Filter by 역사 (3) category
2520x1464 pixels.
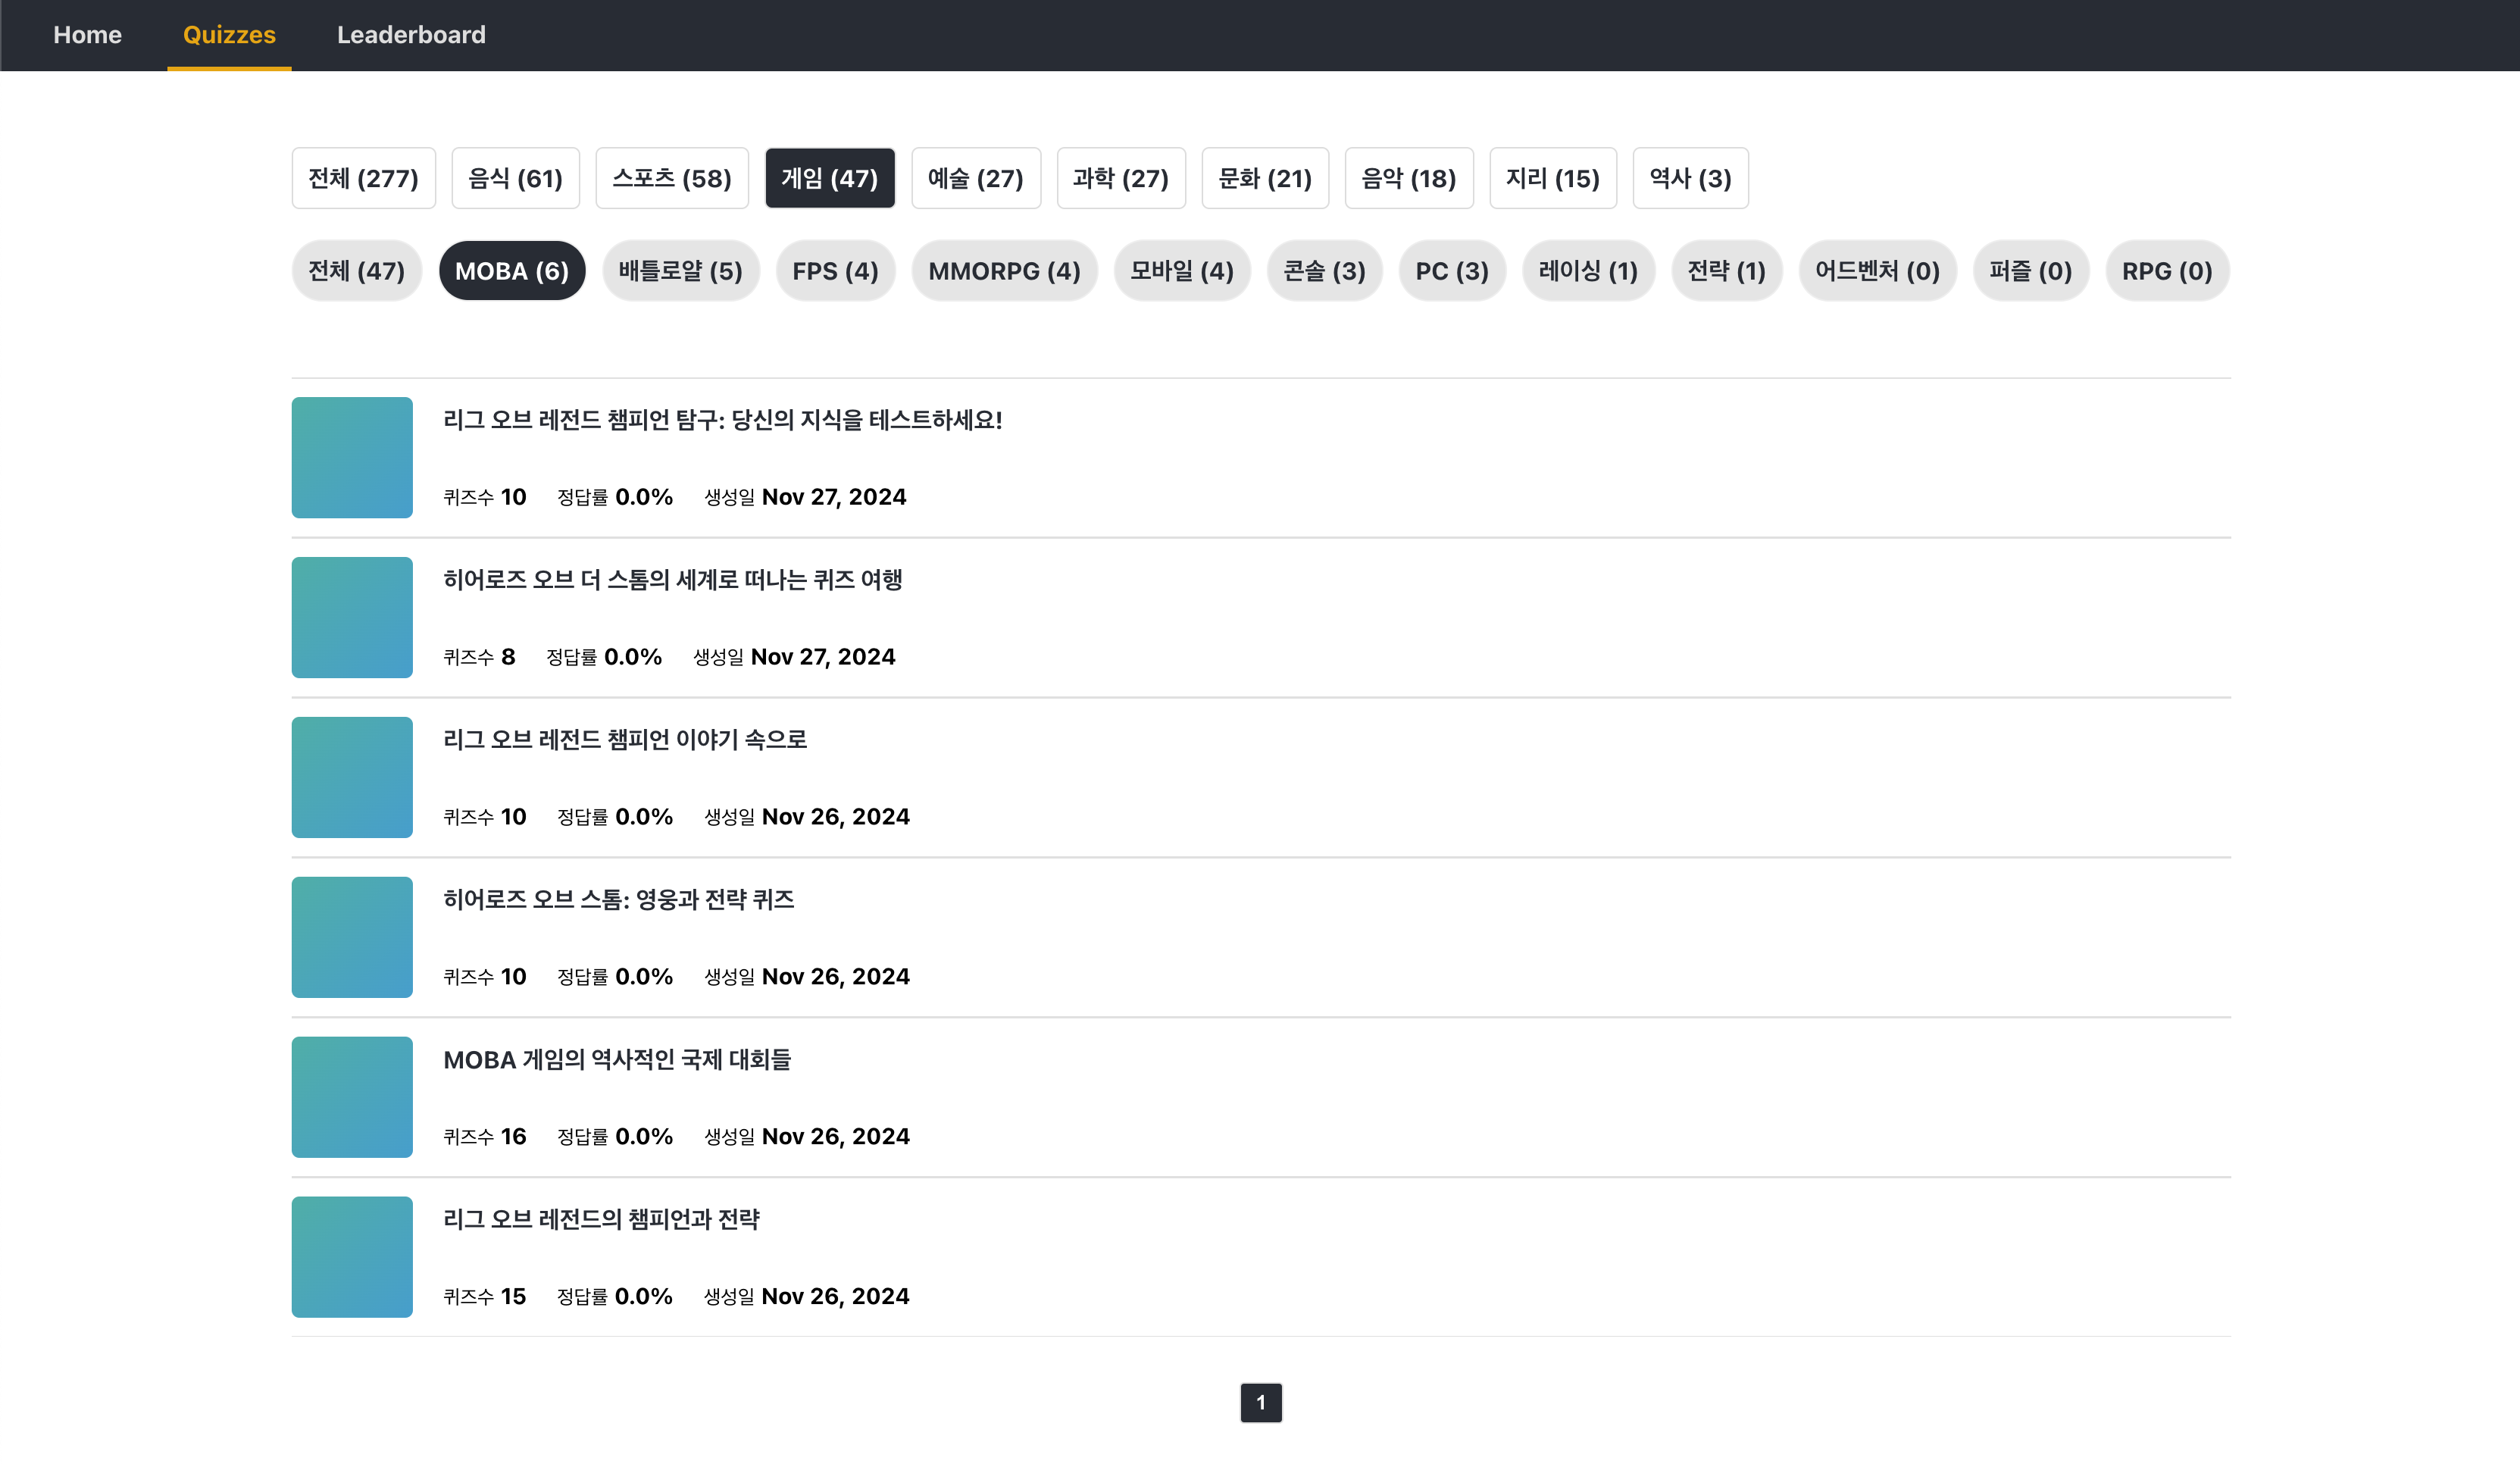tap(1689, 178)
